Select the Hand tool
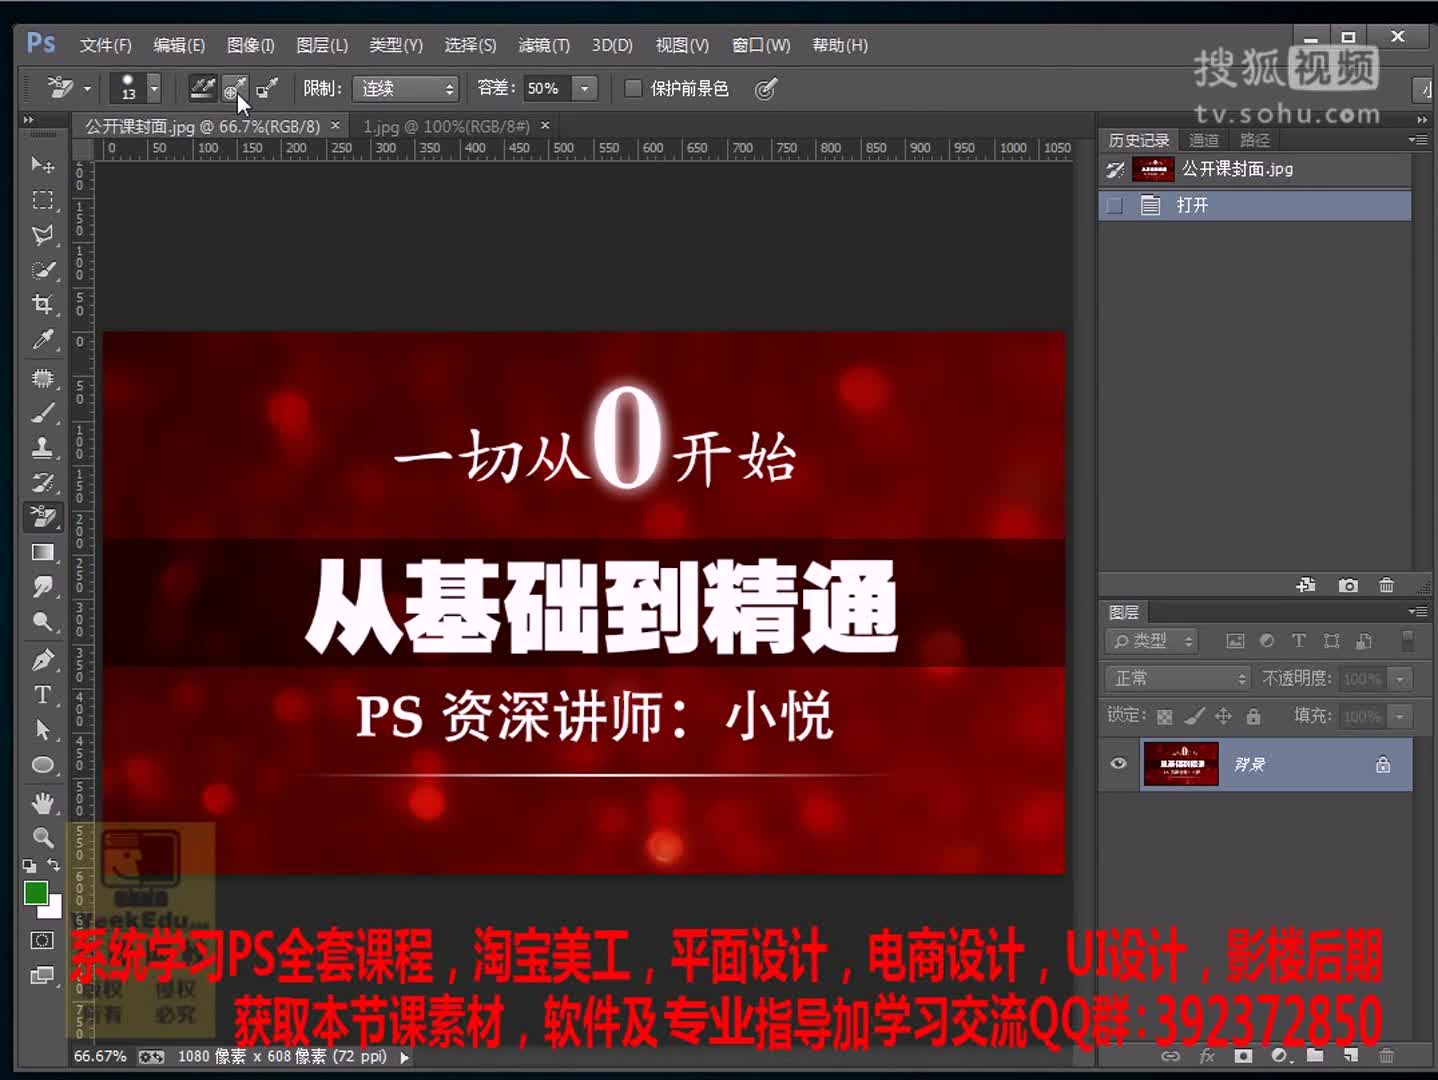The height and width of the screenshot is (1080, 1438). (x=42, y=803)
